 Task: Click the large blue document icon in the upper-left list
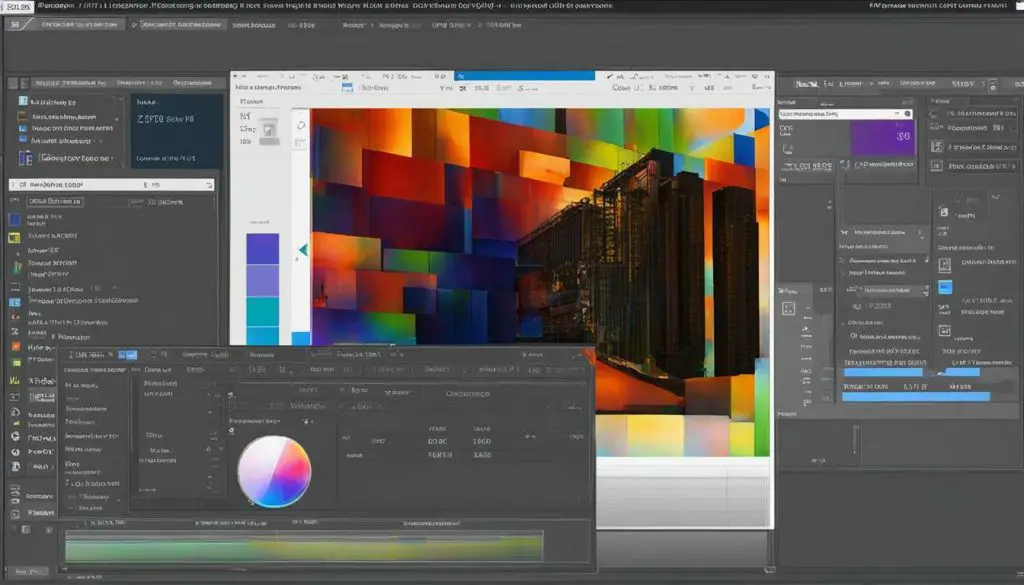tap(25, 157)
